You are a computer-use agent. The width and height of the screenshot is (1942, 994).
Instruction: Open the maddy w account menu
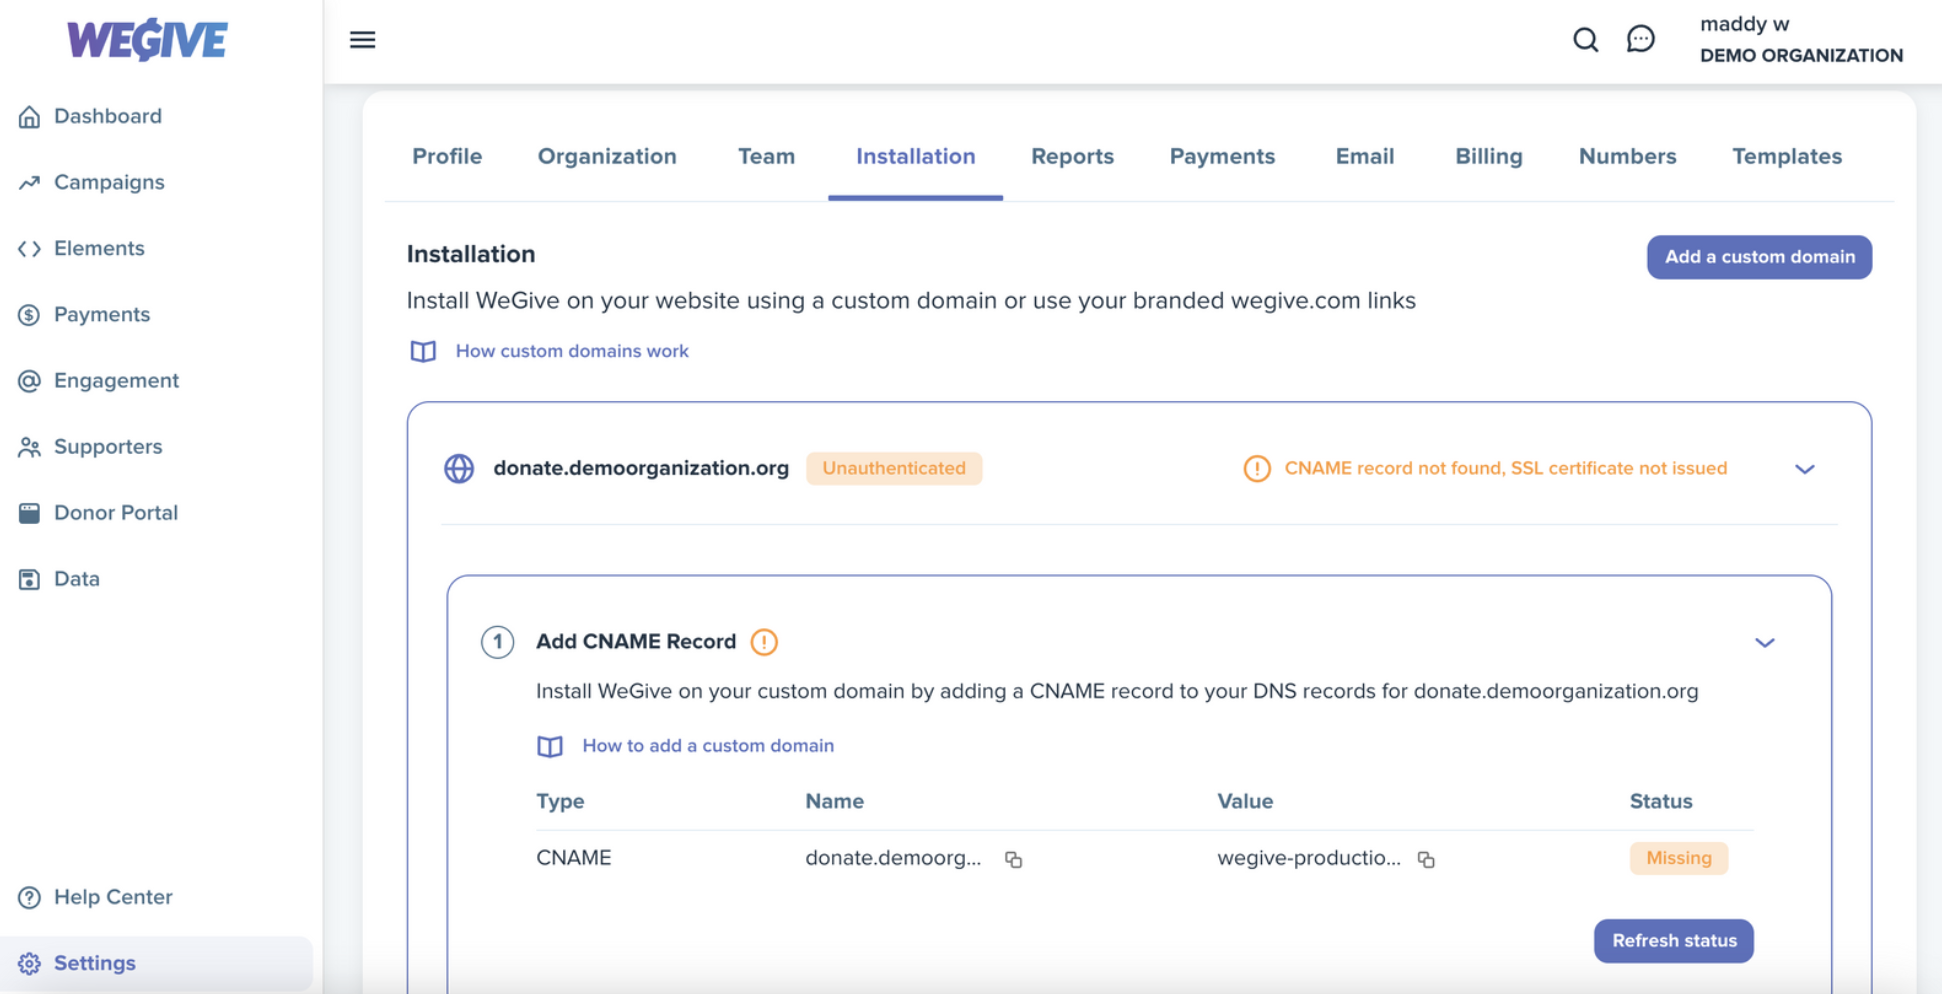pyautogui.click(x=1801, y=39)
